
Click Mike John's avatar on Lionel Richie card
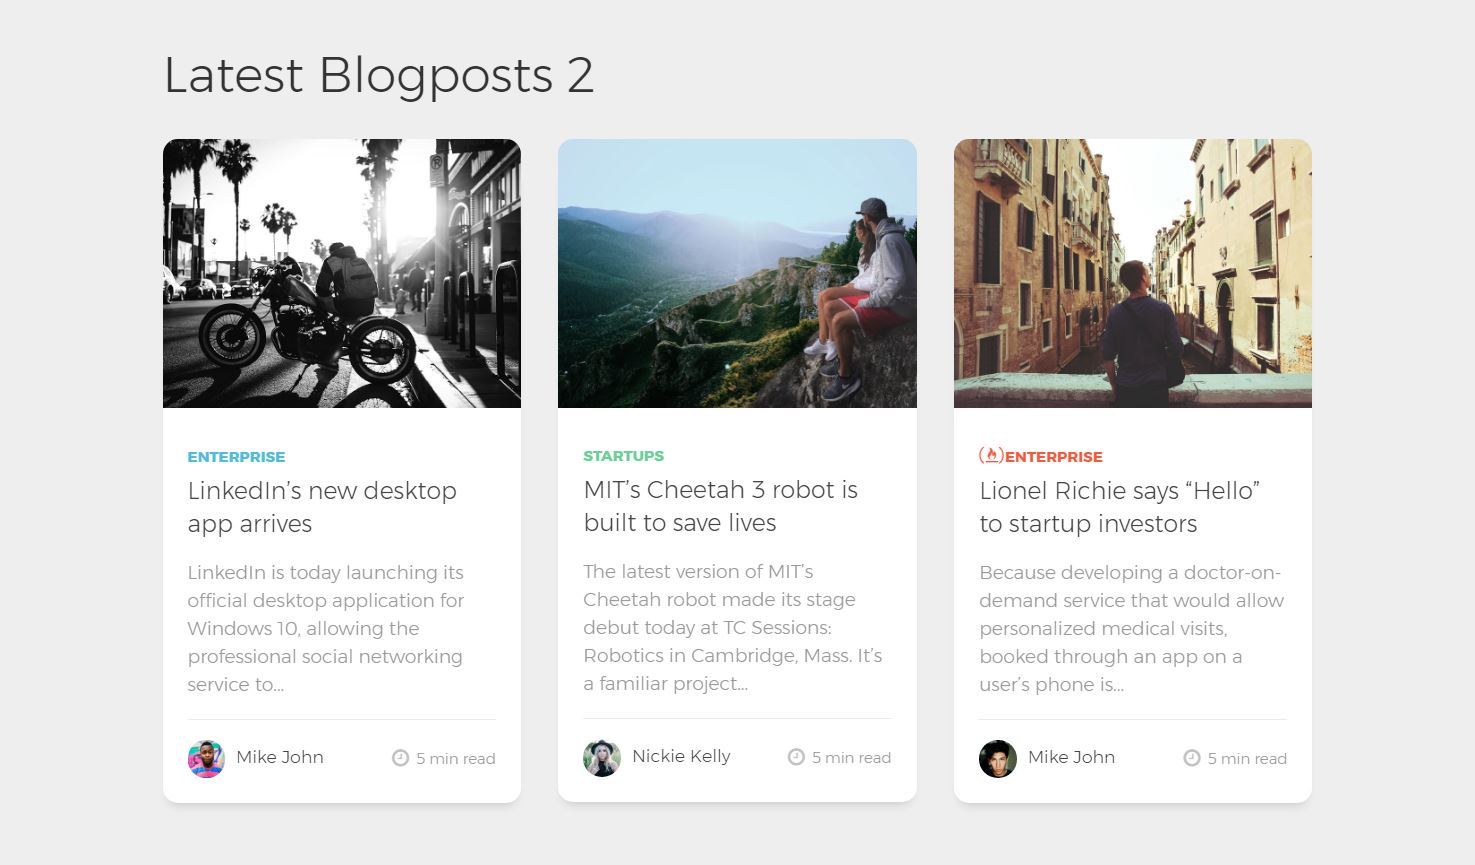(x=997, y=759)
